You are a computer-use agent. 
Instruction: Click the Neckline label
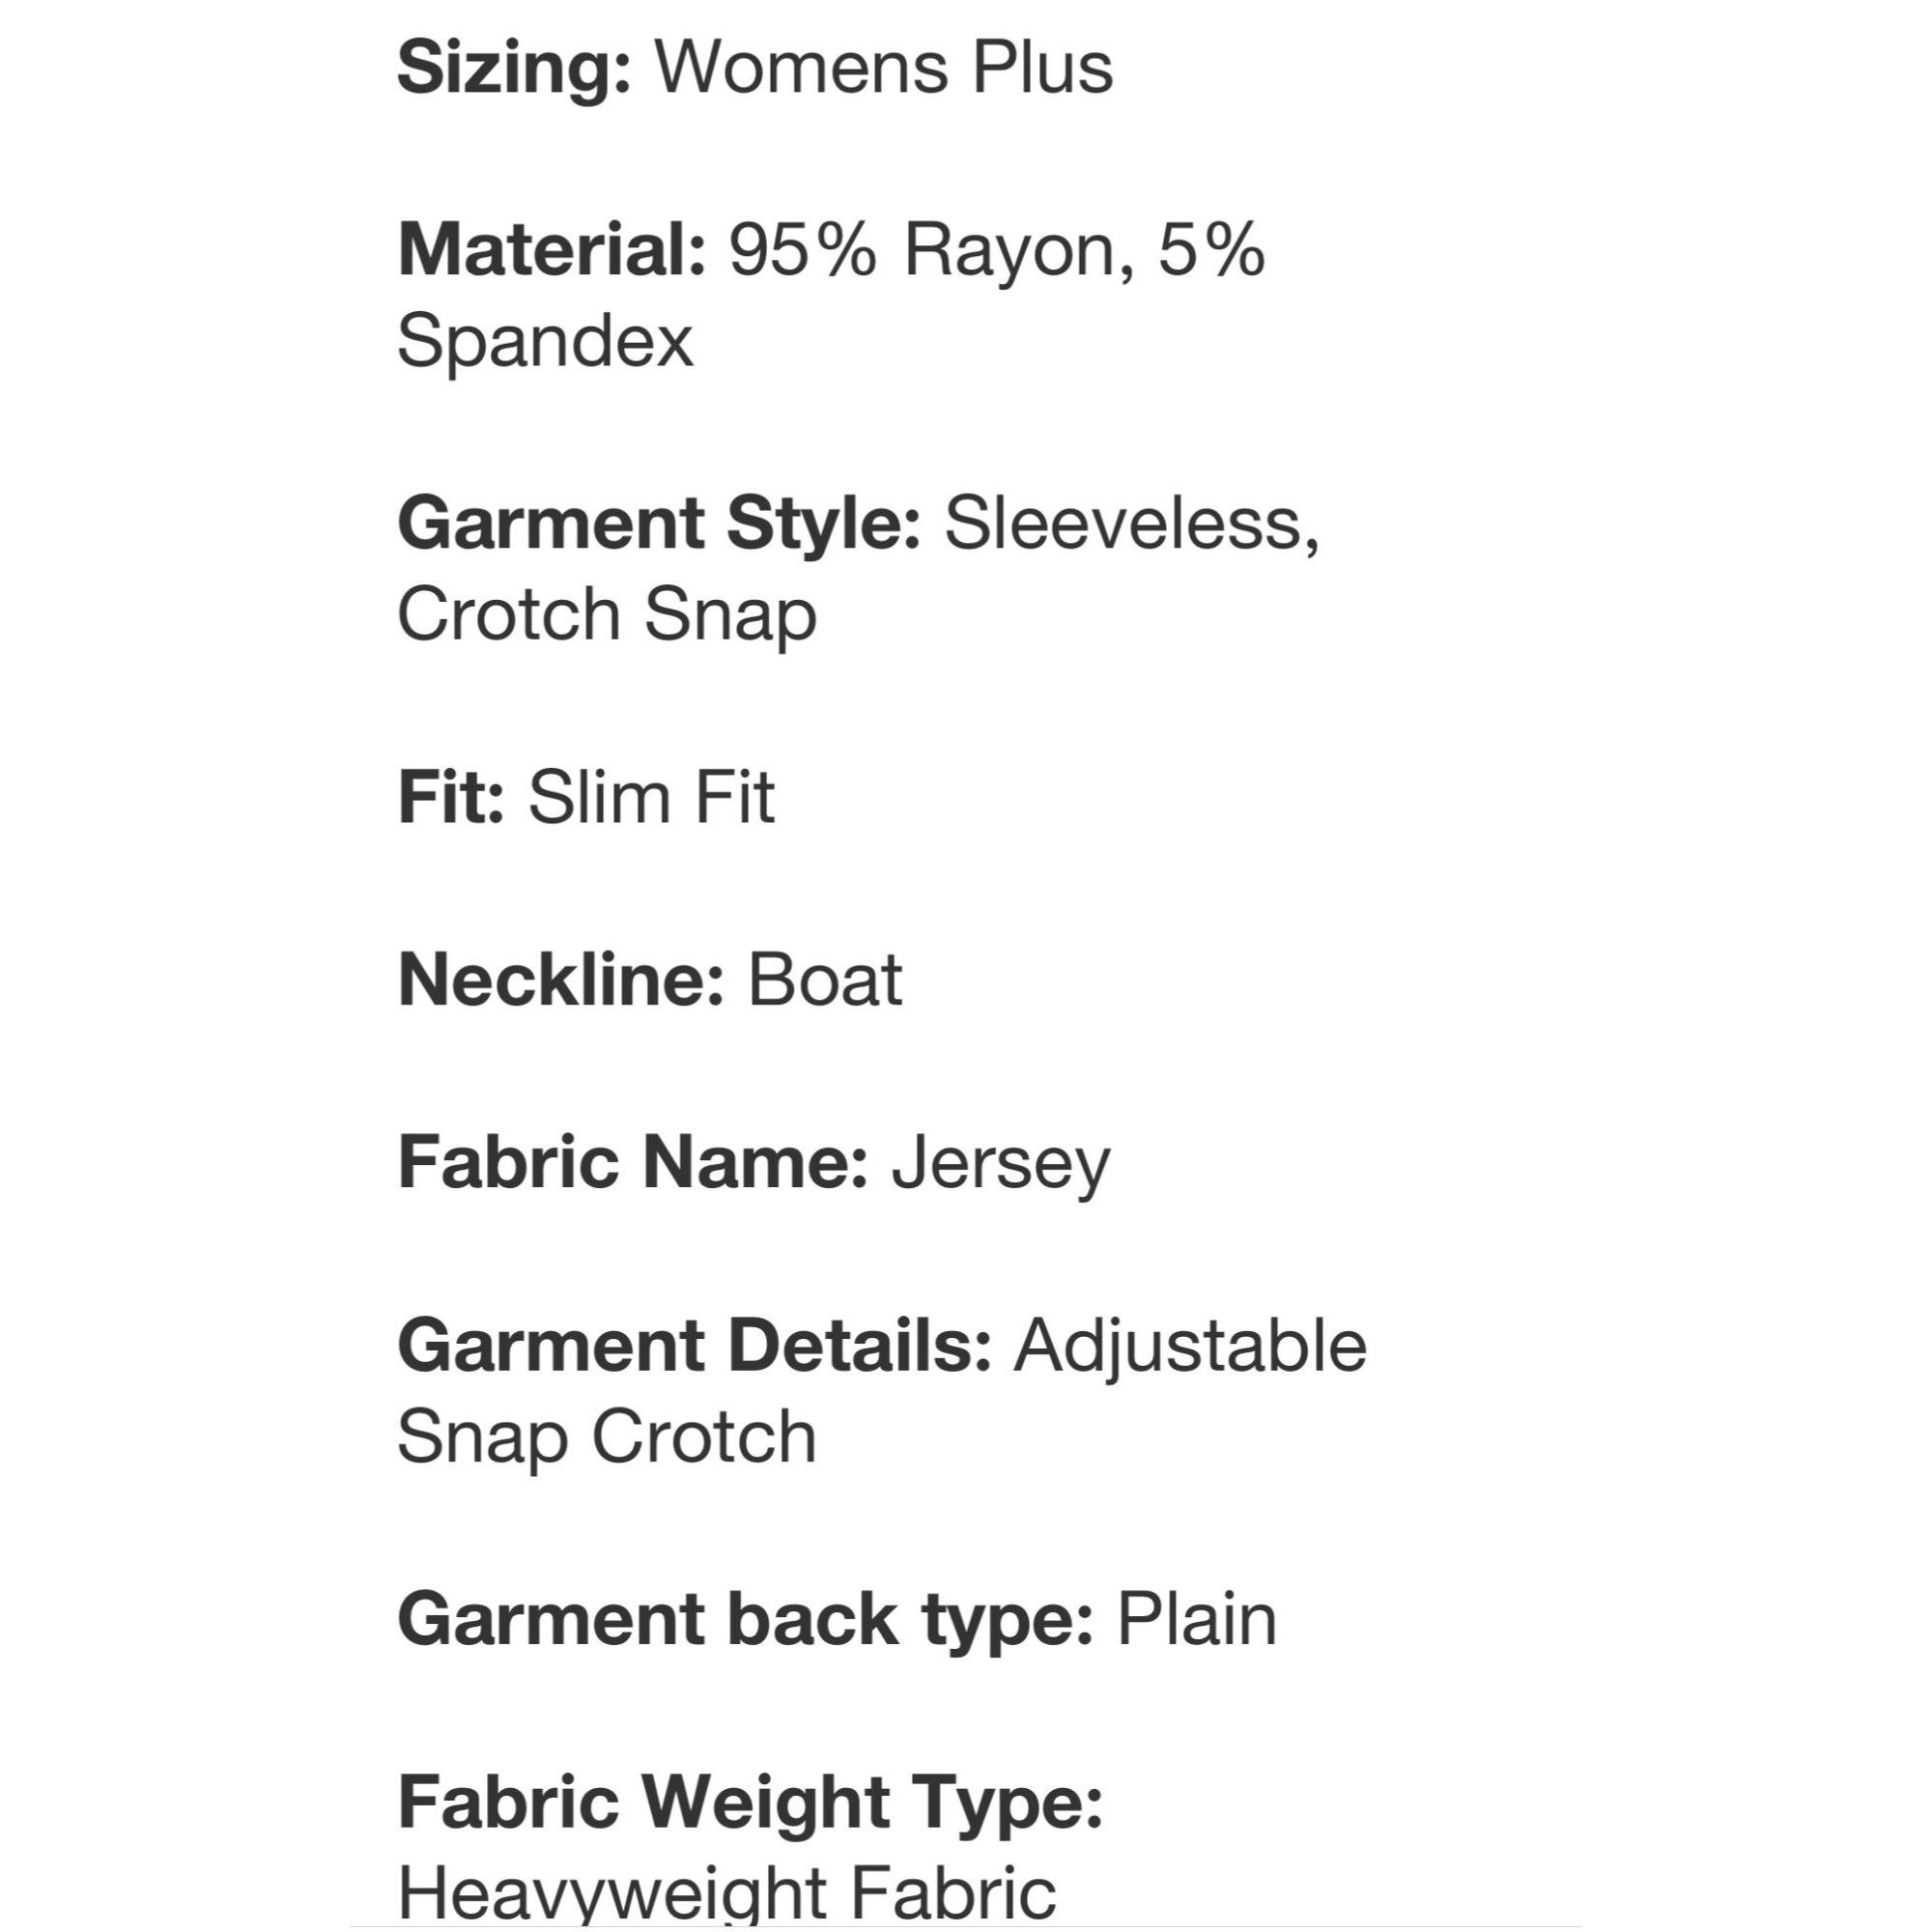coord(561,980)
